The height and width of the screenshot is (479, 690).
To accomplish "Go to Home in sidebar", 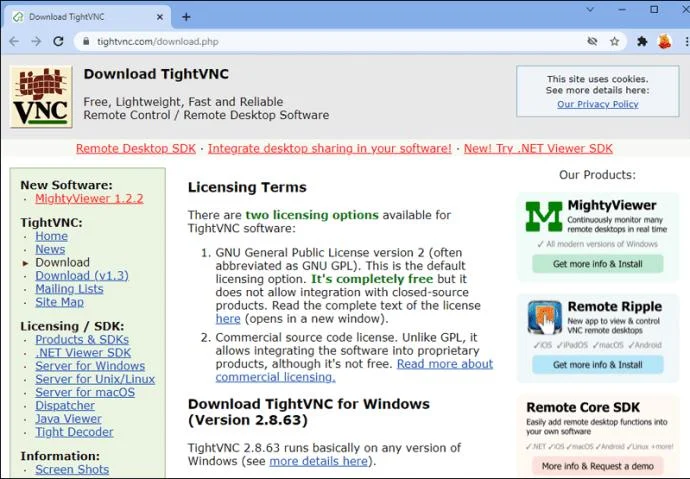I will pos(51,236).
